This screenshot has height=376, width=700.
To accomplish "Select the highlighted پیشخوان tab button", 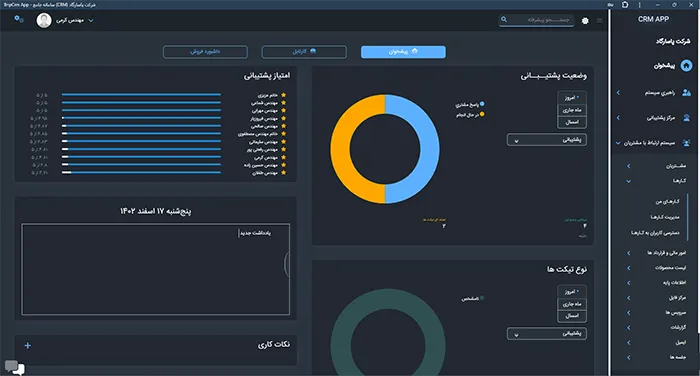I will (x=403, y=52).
